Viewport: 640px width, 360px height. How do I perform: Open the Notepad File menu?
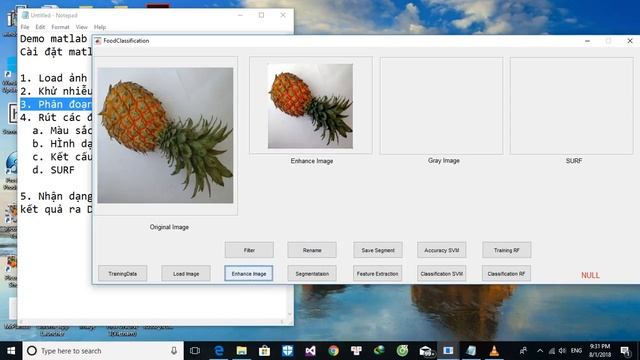[25, 27]
